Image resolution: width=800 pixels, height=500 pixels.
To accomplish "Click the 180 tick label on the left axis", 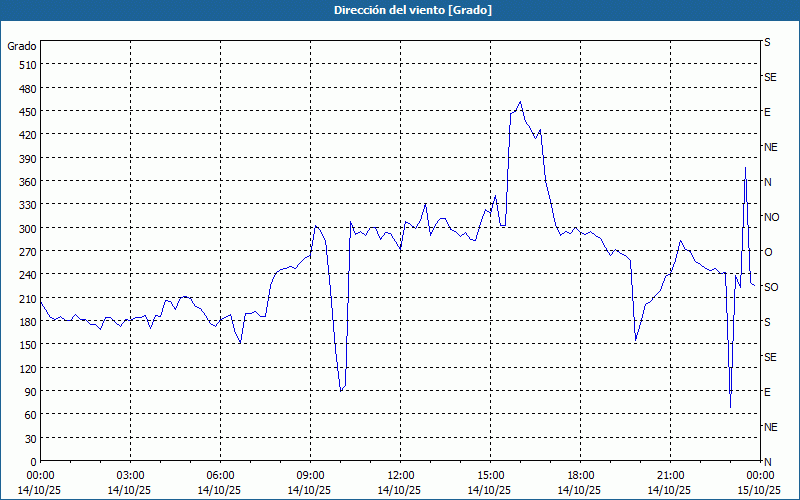I will pos(25,321).
